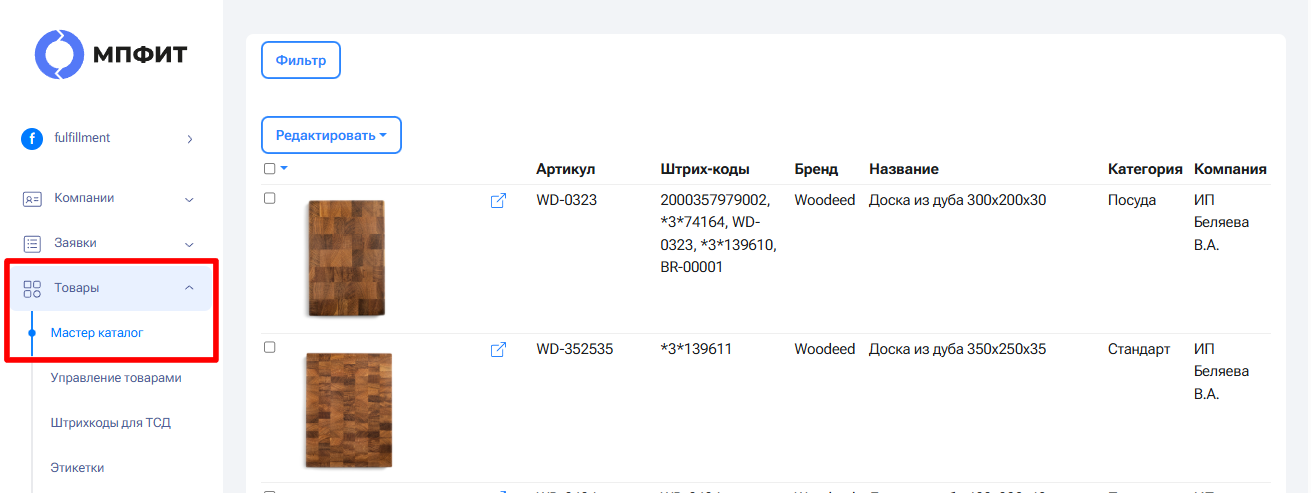Open WD-0323 product via external link icon

[498, 201]
